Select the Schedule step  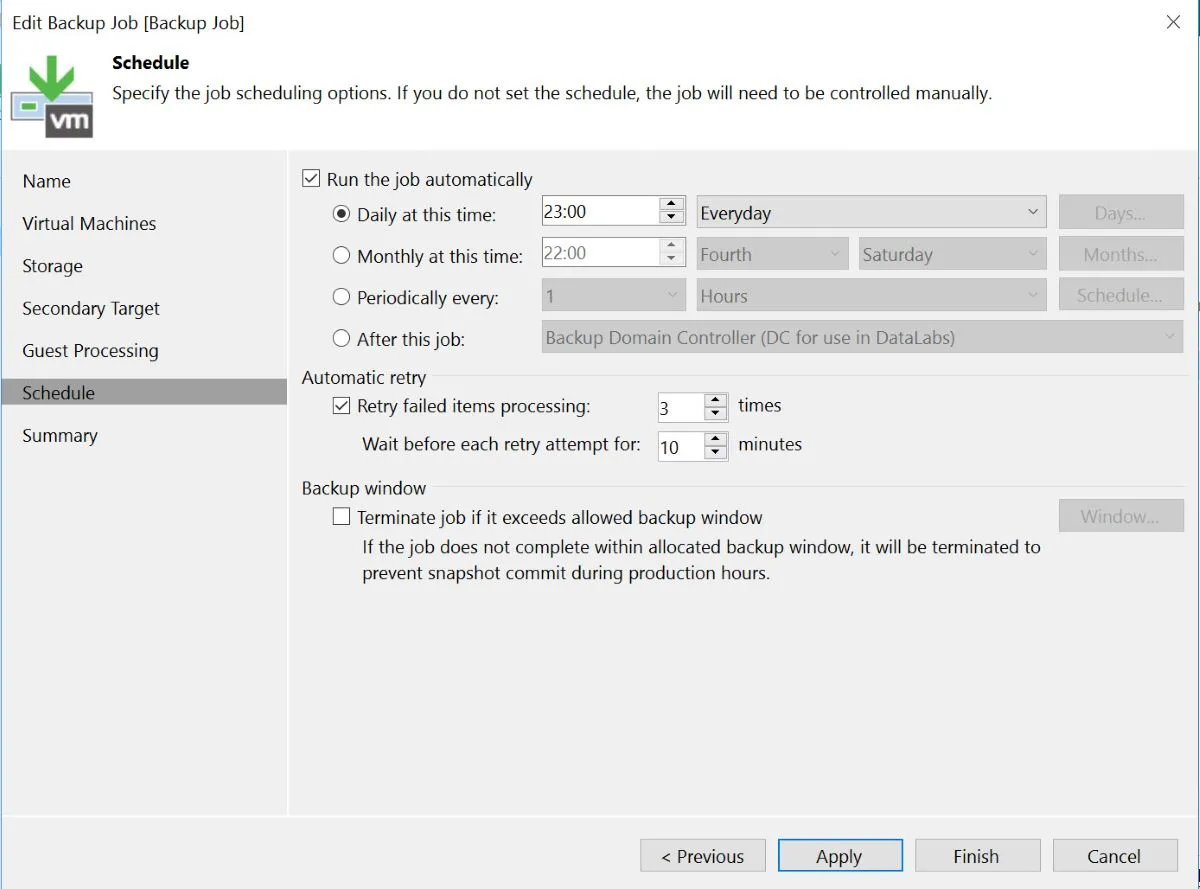click(144, 392)
